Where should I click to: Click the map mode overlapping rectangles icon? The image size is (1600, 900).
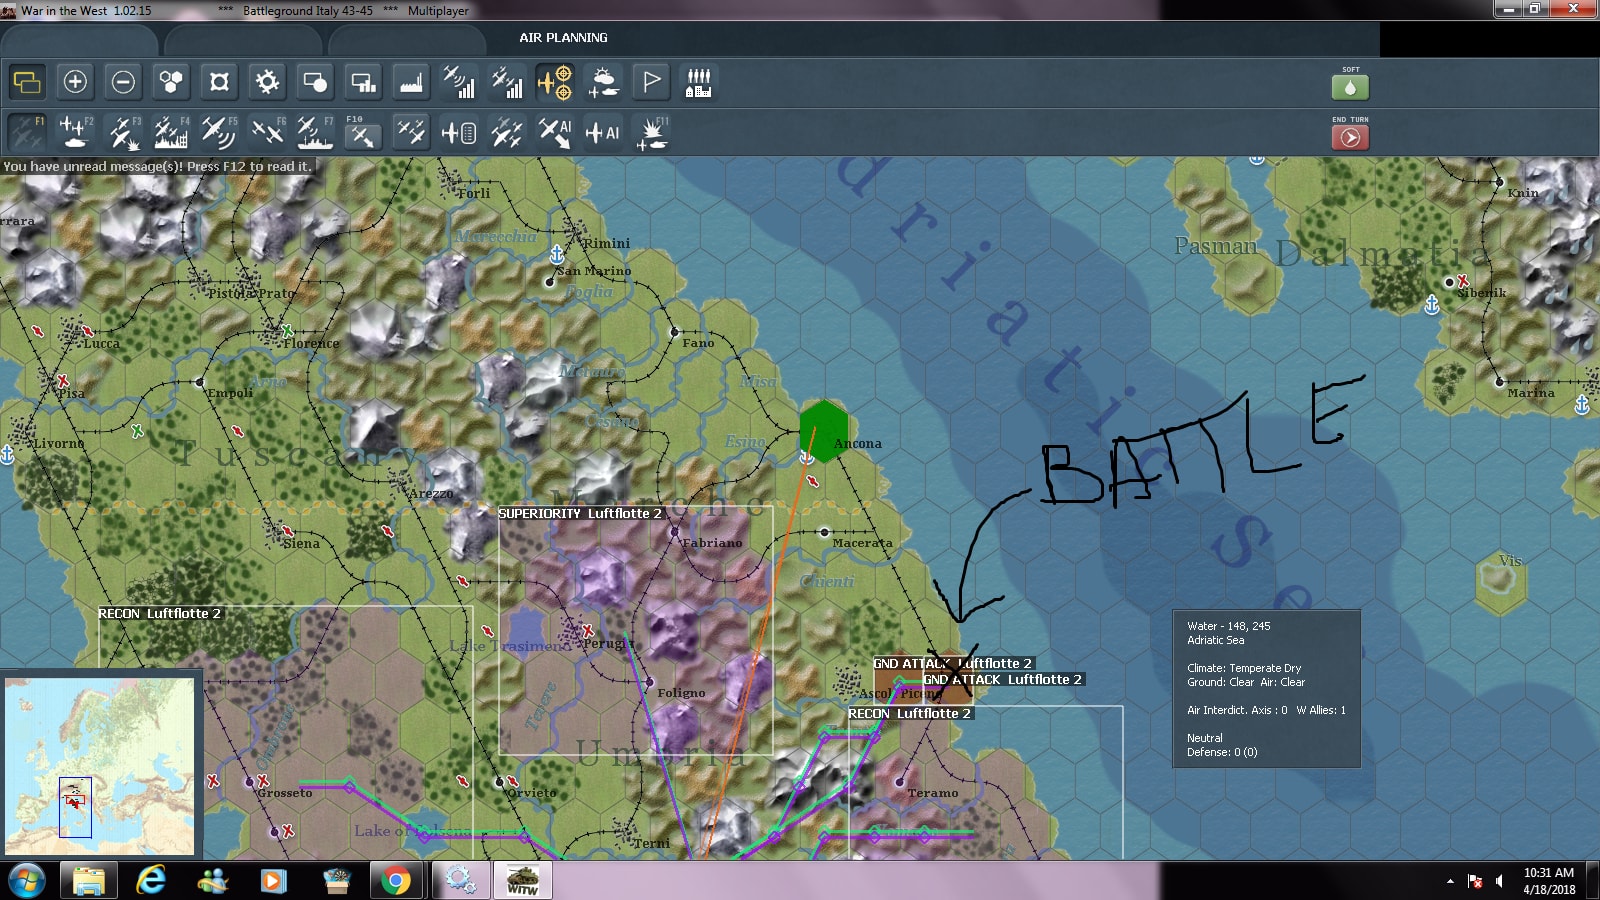[27, 82]
